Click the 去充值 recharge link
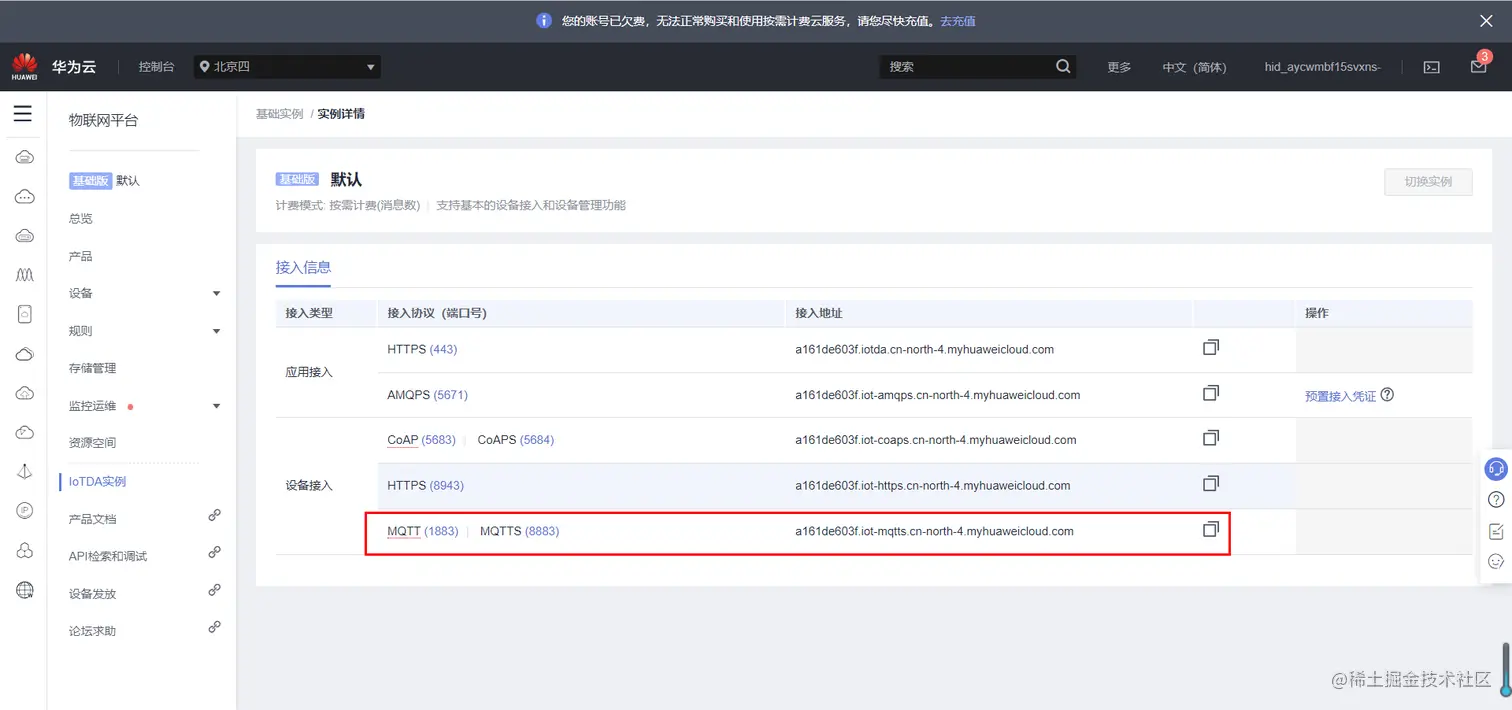This screenshot has height=710, width=1512. (x=958, y=21)
